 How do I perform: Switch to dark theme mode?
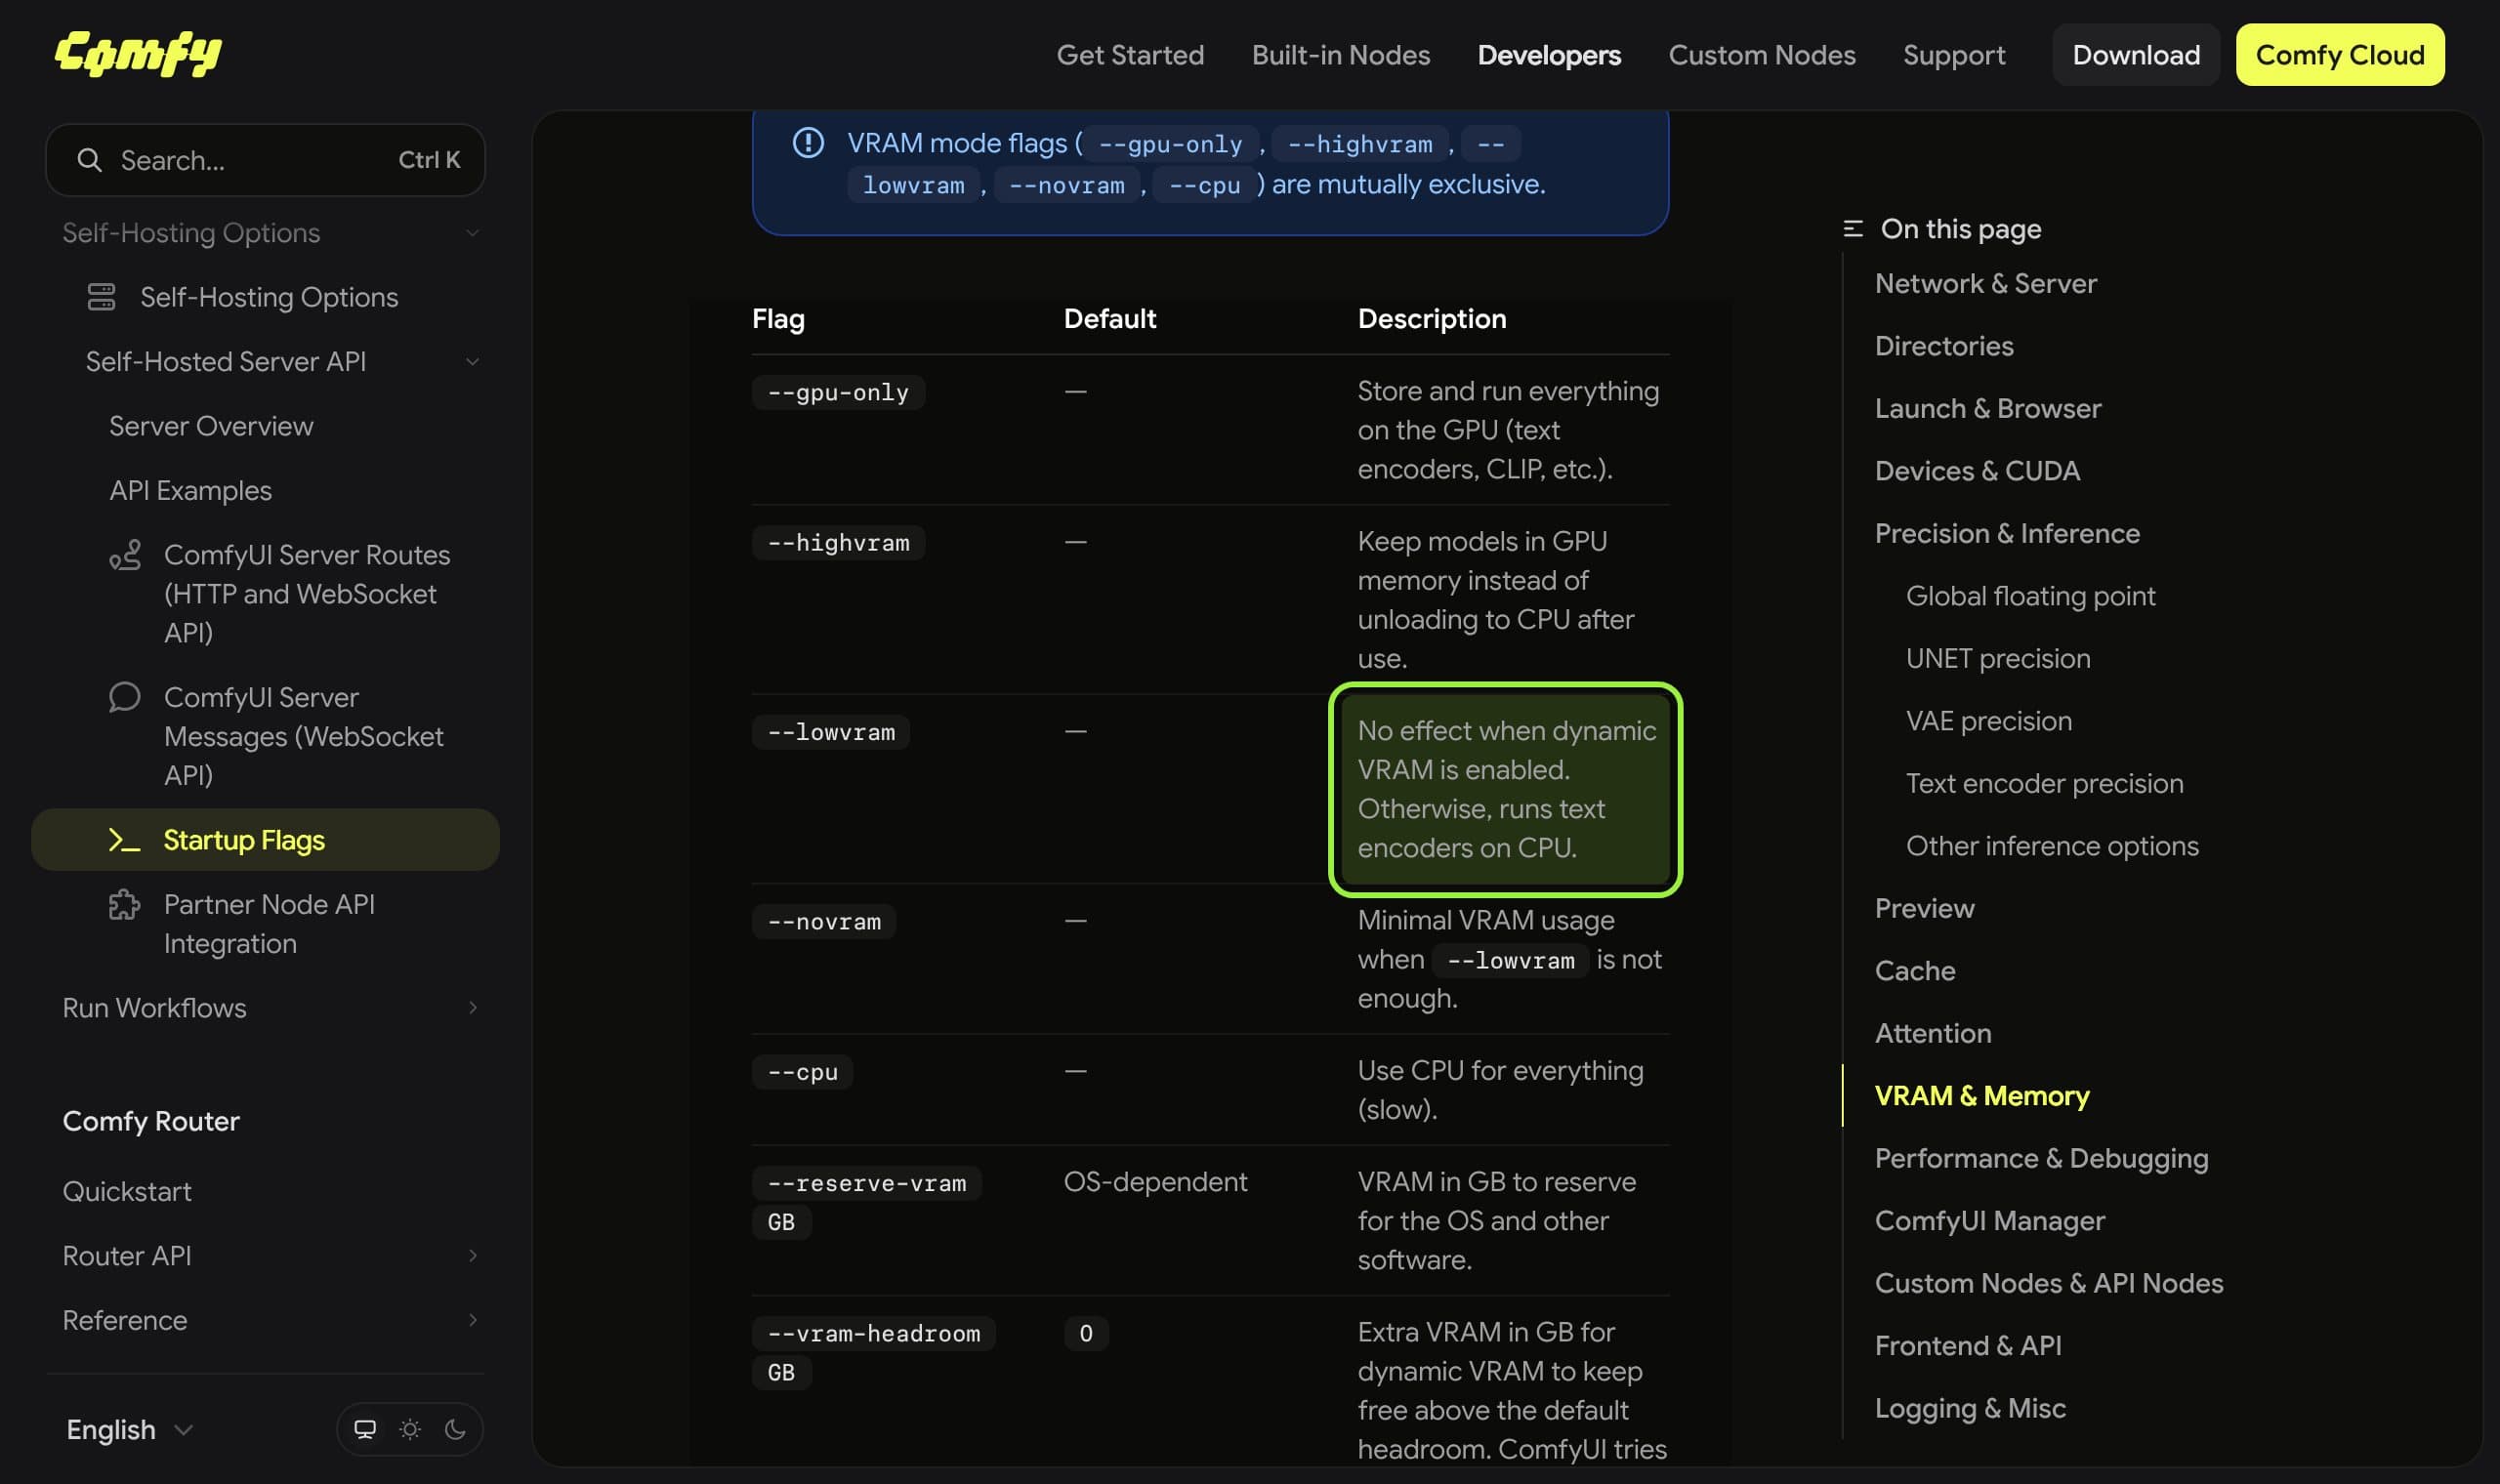(x=455, y=1429)
